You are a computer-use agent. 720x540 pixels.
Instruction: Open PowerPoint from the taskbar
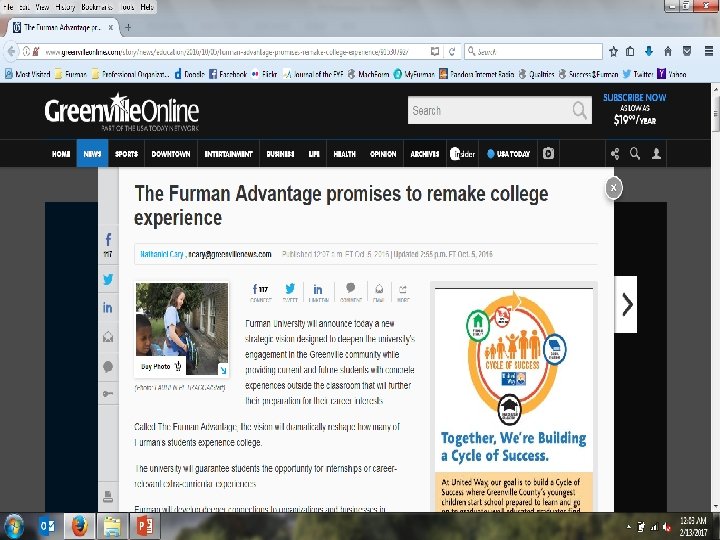[144, 526]
